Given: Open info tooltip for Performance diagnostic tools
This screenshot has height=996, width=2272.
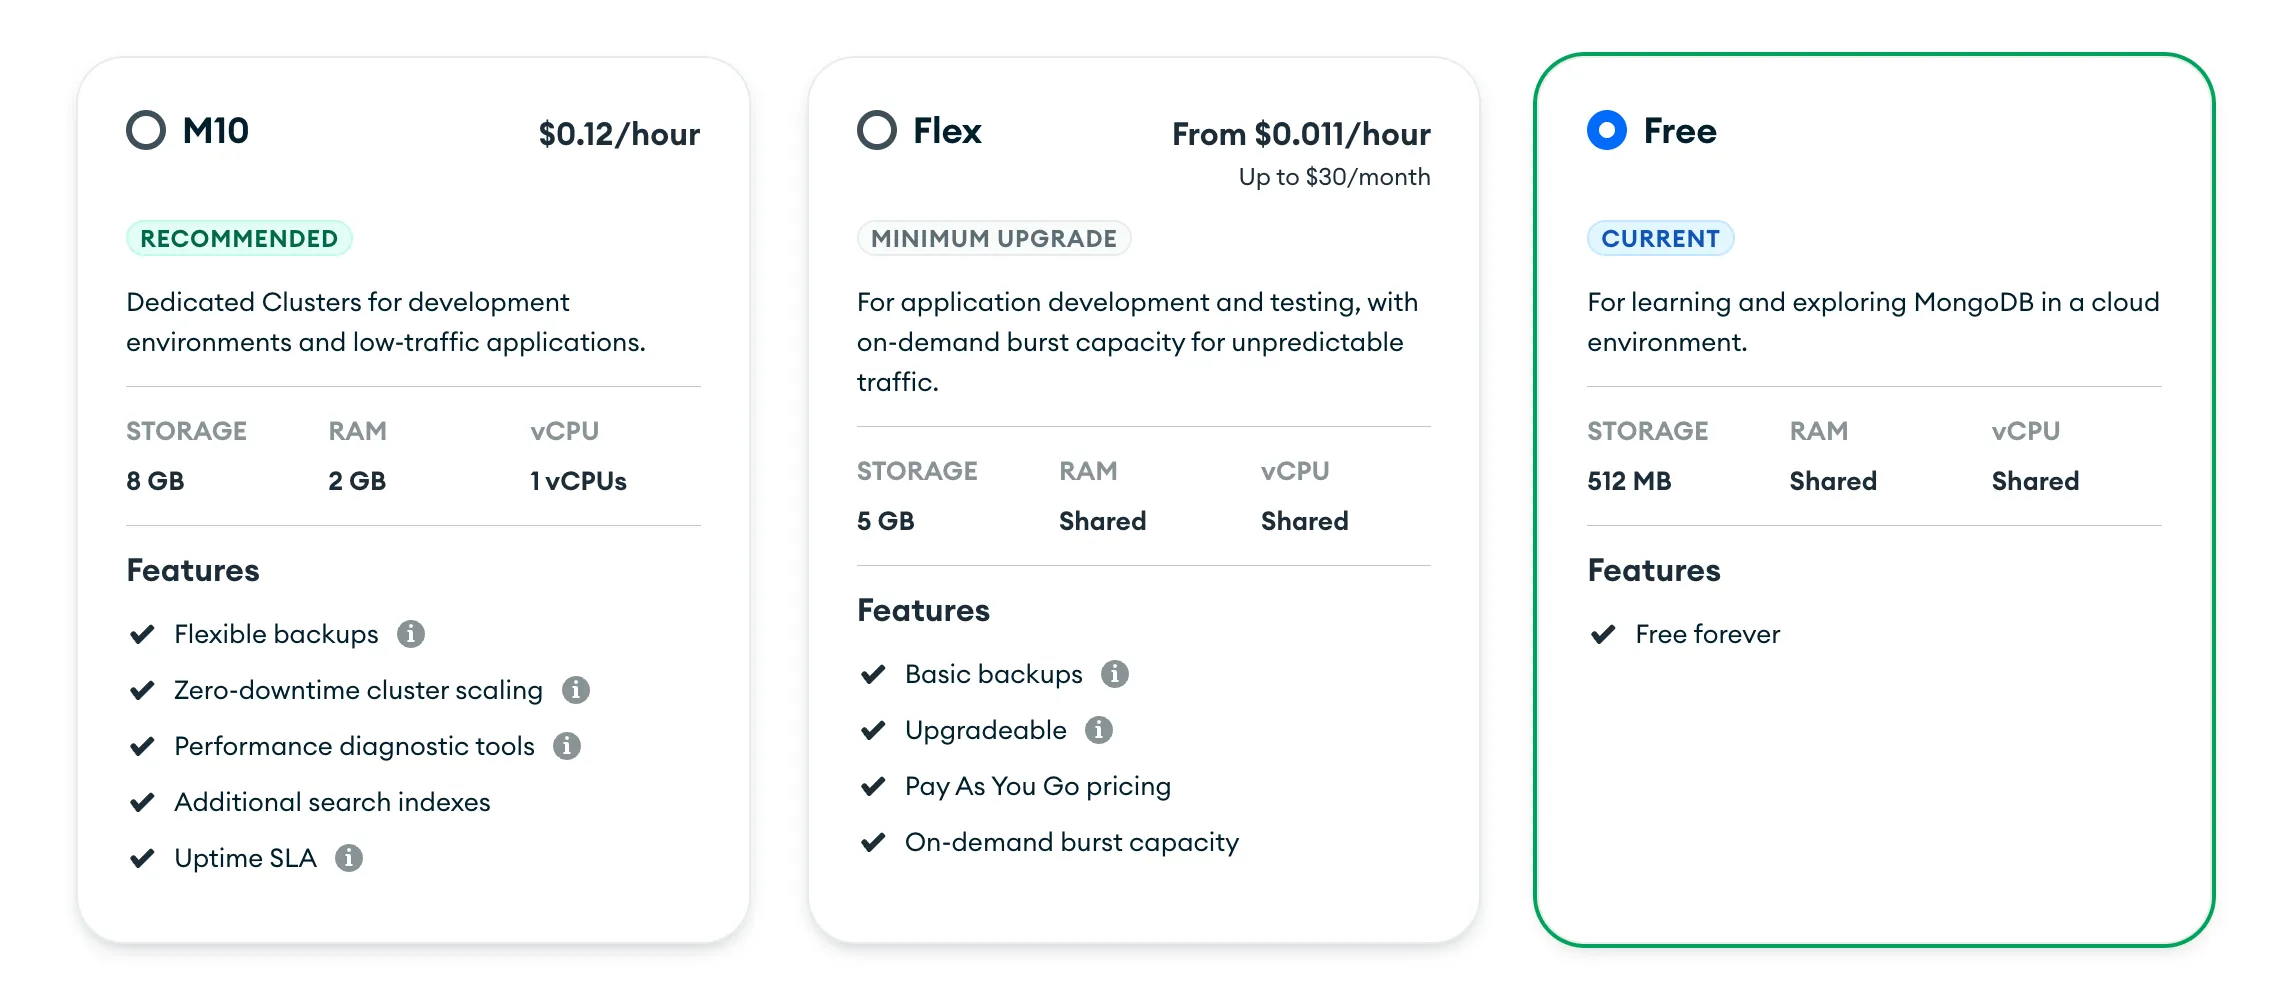Looking at the screenshot, I should 567,746.
